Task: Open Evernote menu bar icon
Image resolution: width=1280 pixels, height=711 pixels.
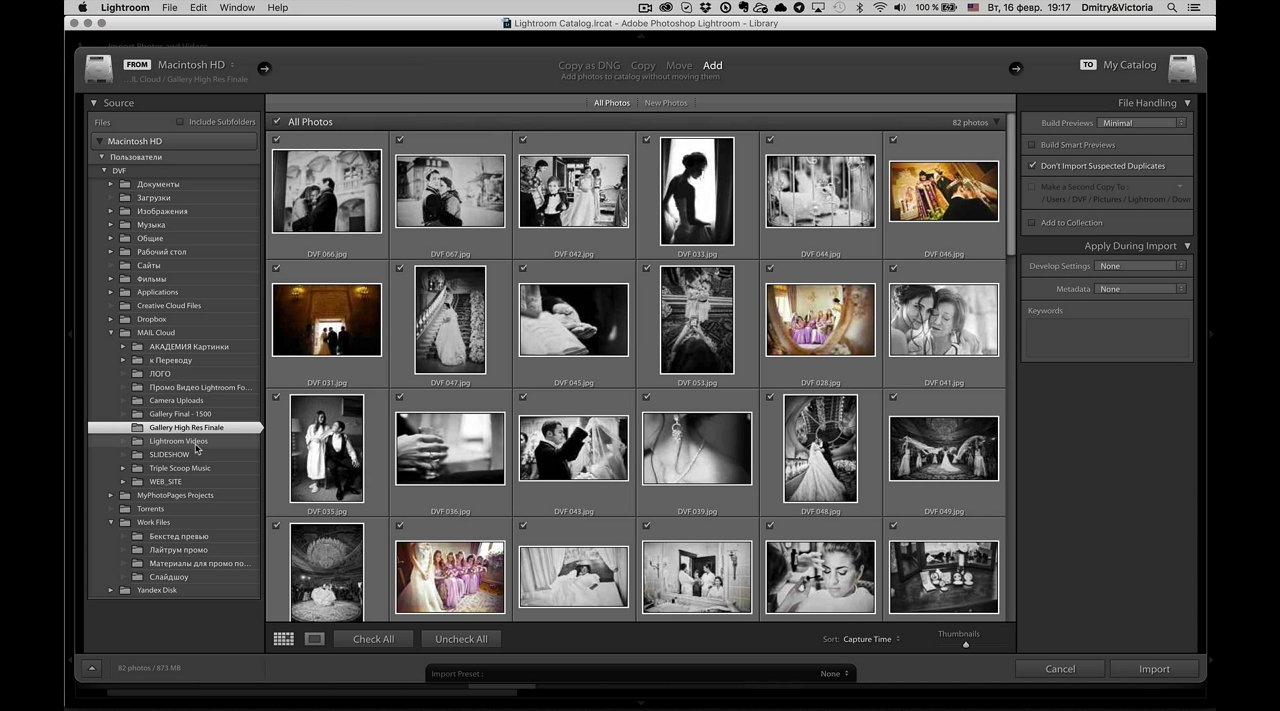Action: coord(744,7)
